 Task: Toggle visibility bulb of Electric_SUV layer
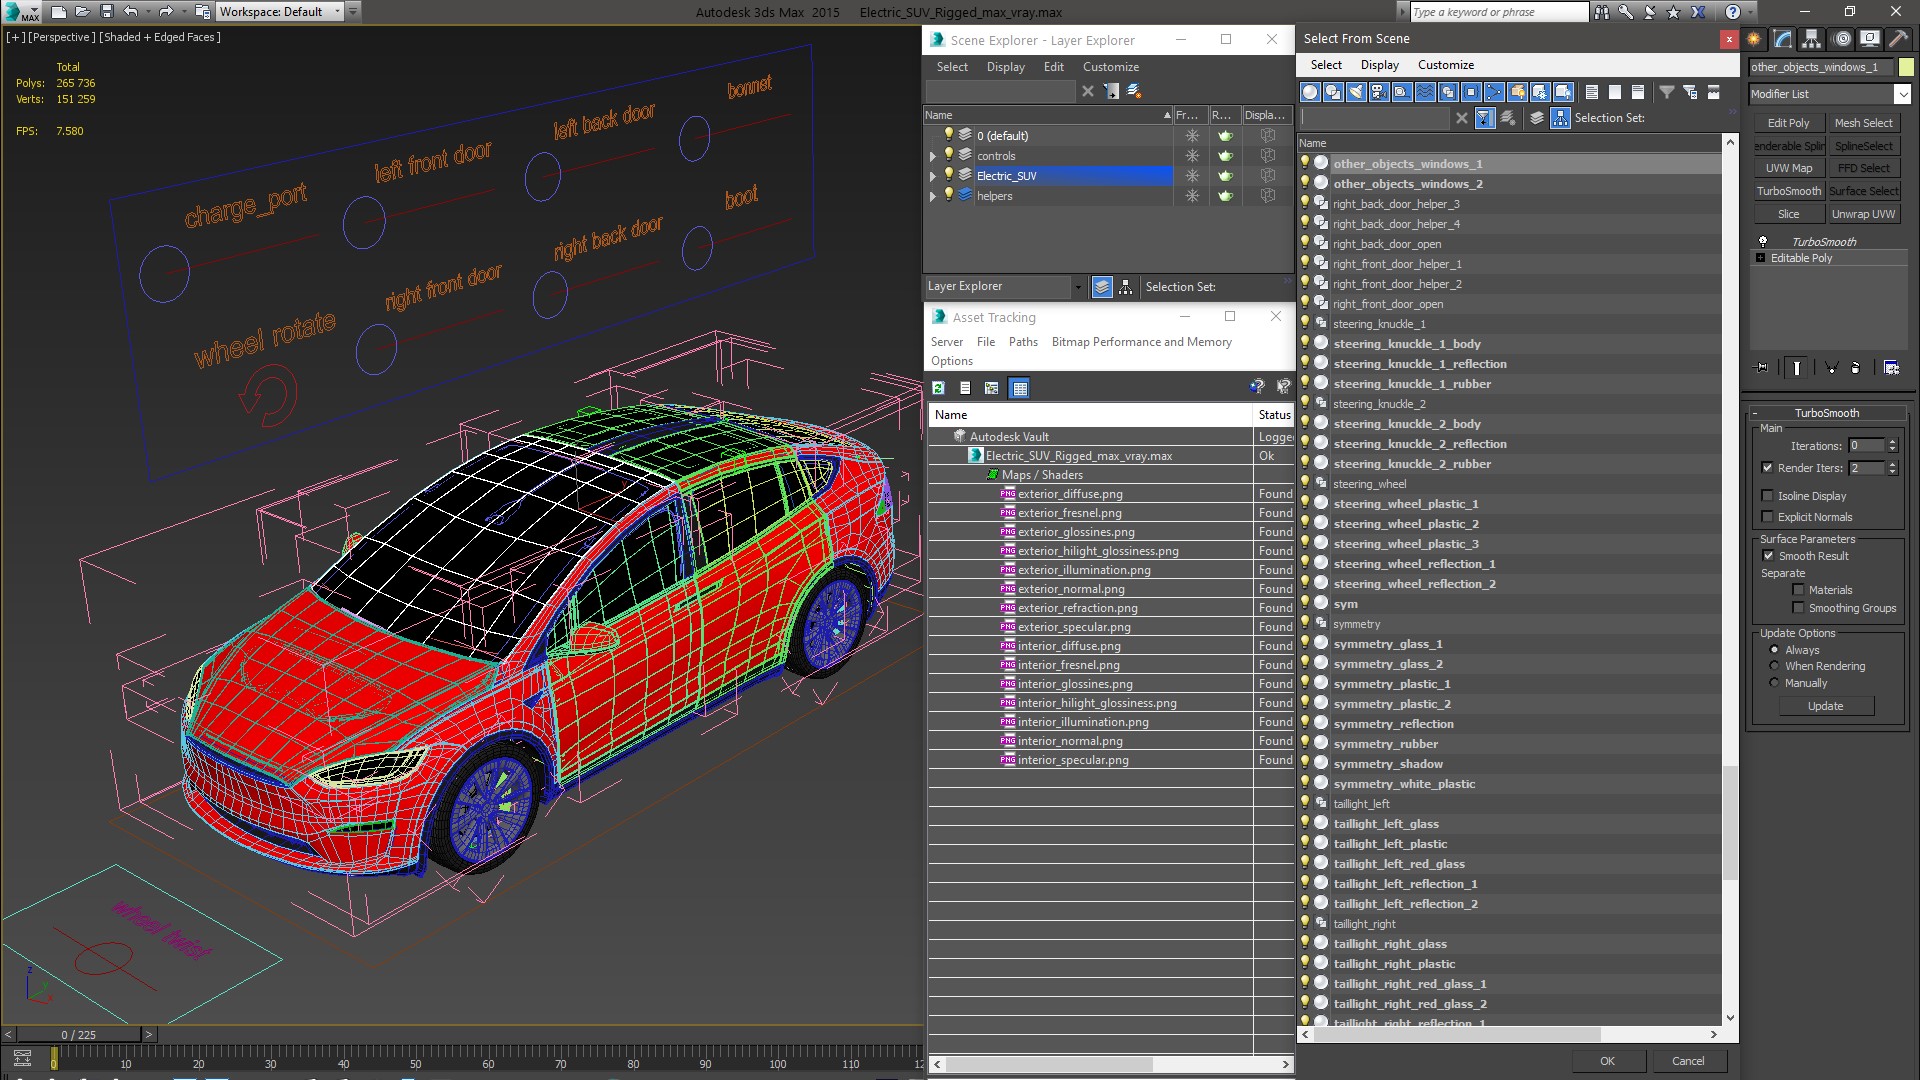pyautogui.click(x=949, y=175)
